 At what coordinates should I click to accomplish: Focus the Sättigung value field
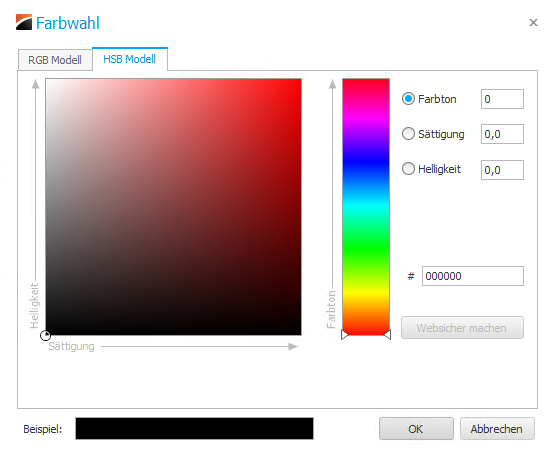coord(502,134)
